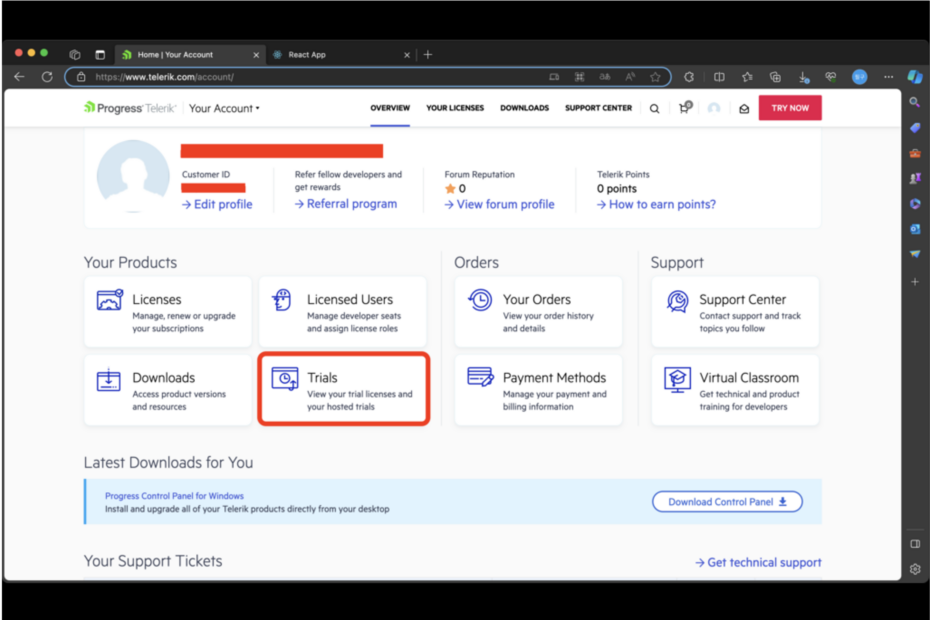Viewport: 930px width, 620px height.
Task: Click Download Control Panel button
Action: (x=727, y=502)
